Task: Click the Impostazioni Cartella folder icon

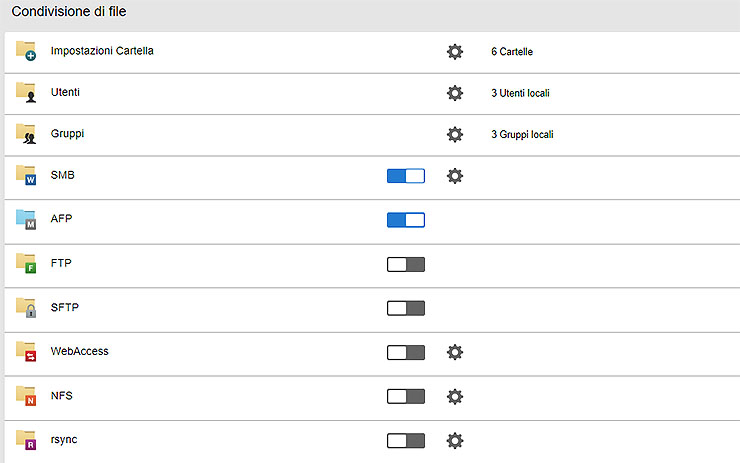Action: [x=26, y=51]
